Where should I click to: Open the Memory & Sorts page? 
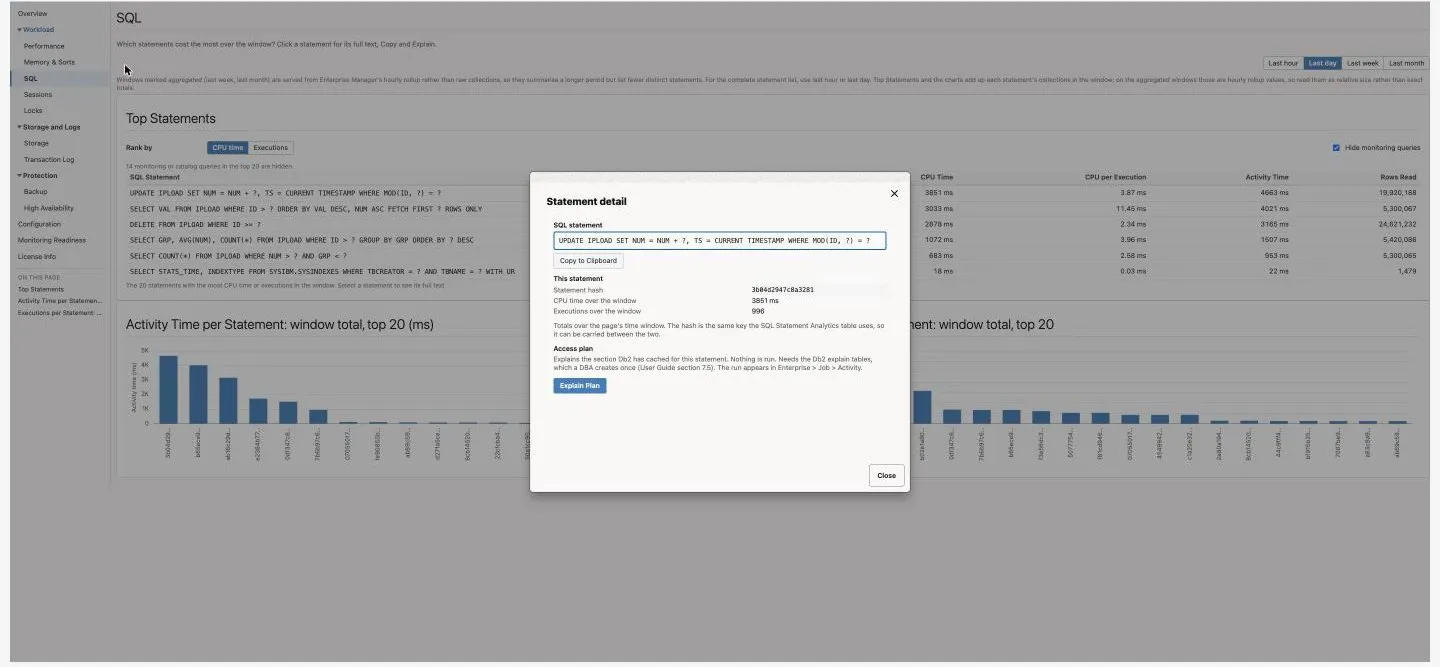pyautogui.click(x=49, y=62)
